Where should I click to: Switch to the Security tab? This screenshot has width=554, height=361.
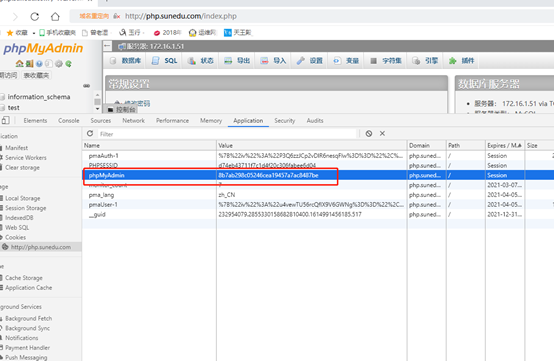[284, 120]
